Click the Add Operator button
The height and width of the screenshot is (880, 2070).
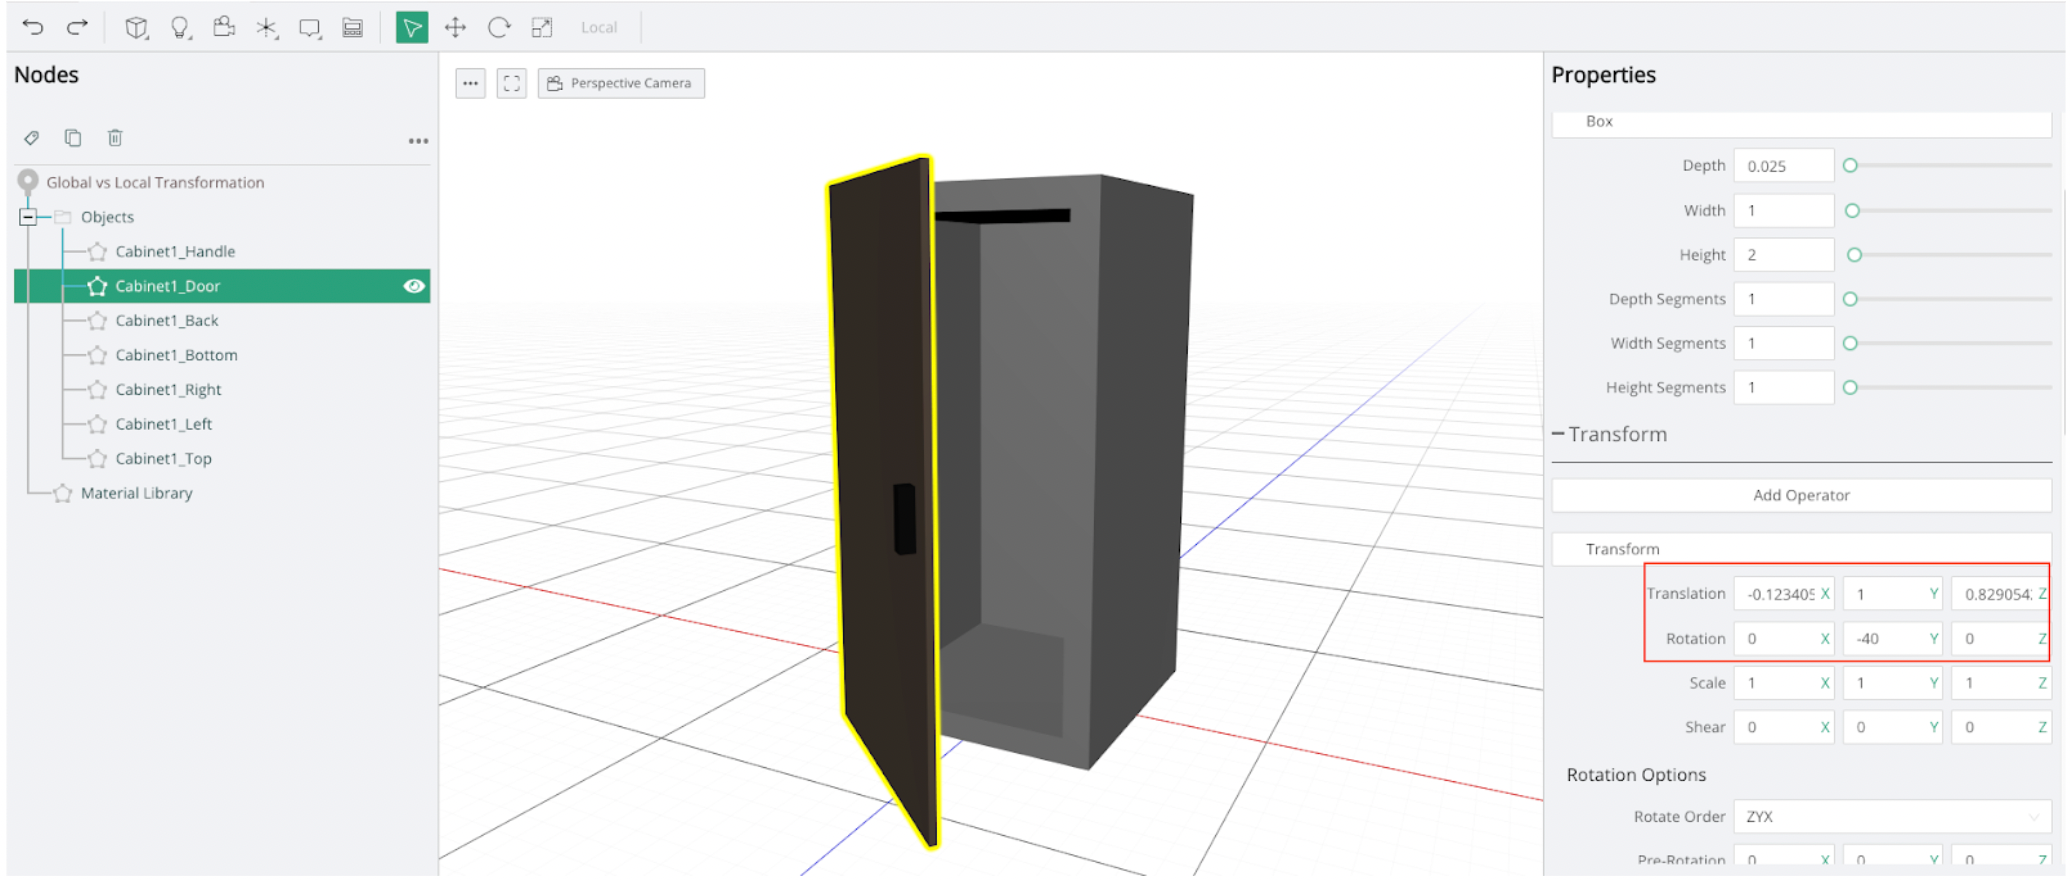pyautogui.click(x=1800, y=495)
